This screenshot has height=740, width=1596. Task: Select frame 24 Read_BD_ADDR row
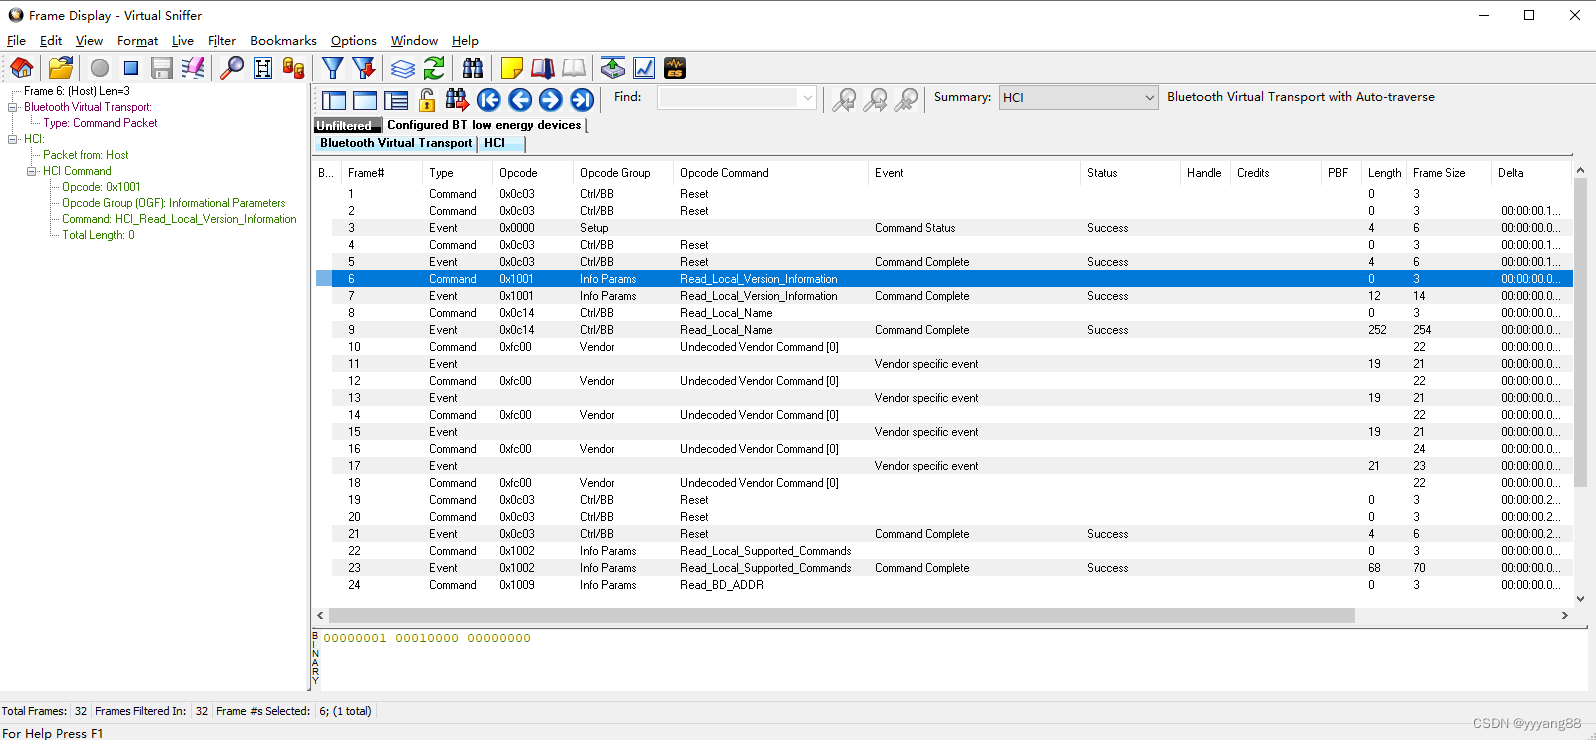[942, 585]
